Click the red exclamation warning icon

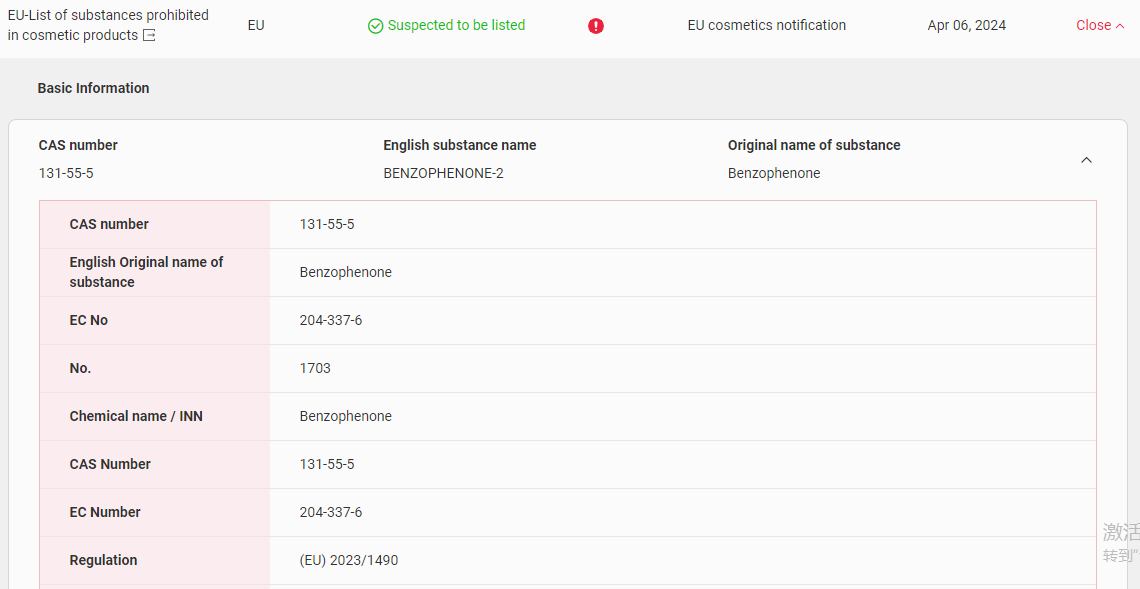pyautogui.click(x=596, y=26)
